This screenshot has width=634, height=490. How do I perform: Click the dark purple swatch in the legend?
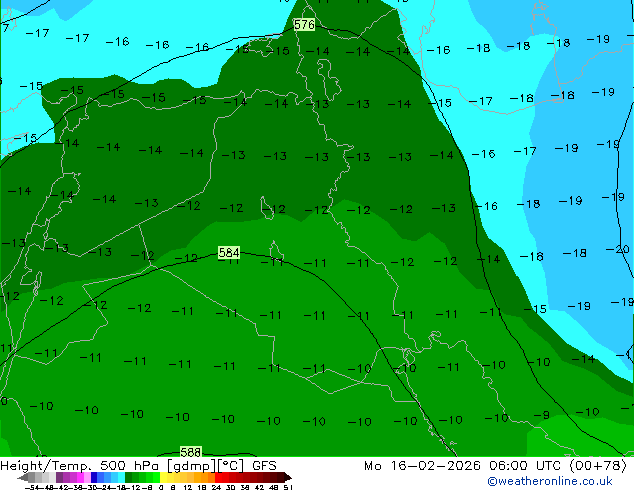coord(59,477)
